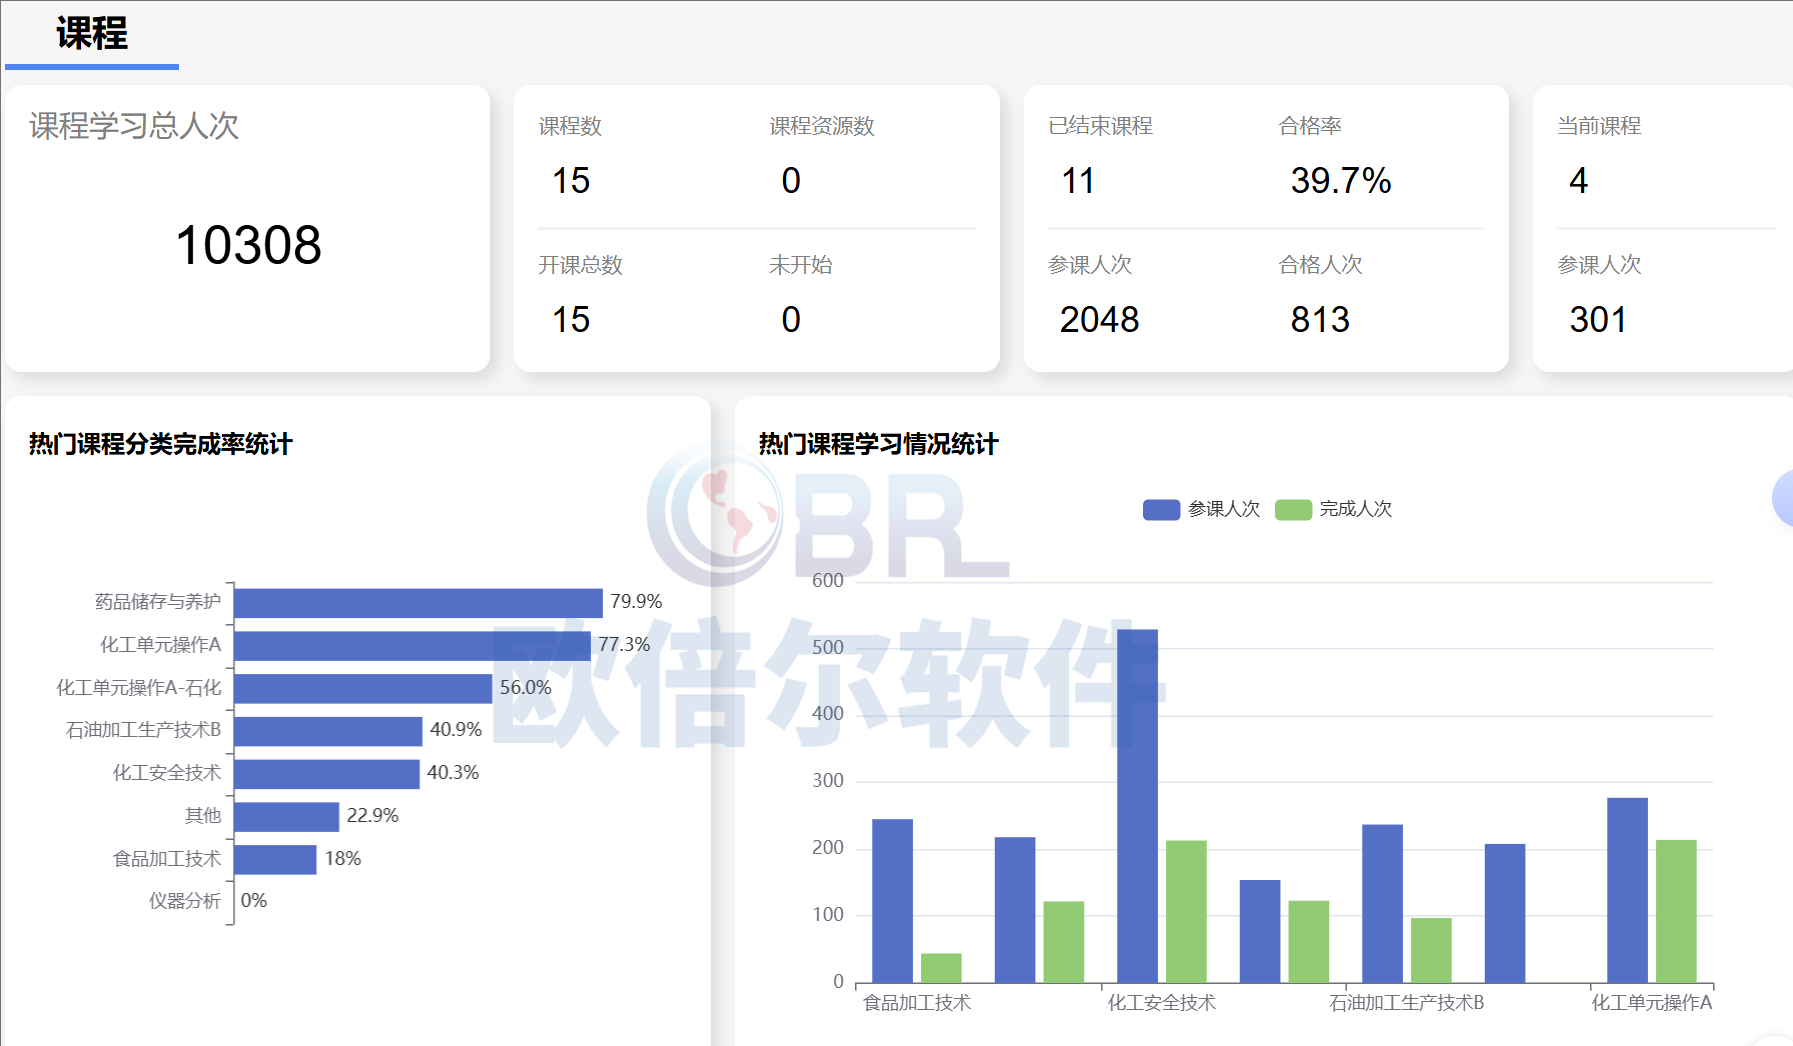Image resolution: width=1793 pixels, height=1046 pixels.
Task: Click the 10308 total learners figure
Action: coord(248,245)
